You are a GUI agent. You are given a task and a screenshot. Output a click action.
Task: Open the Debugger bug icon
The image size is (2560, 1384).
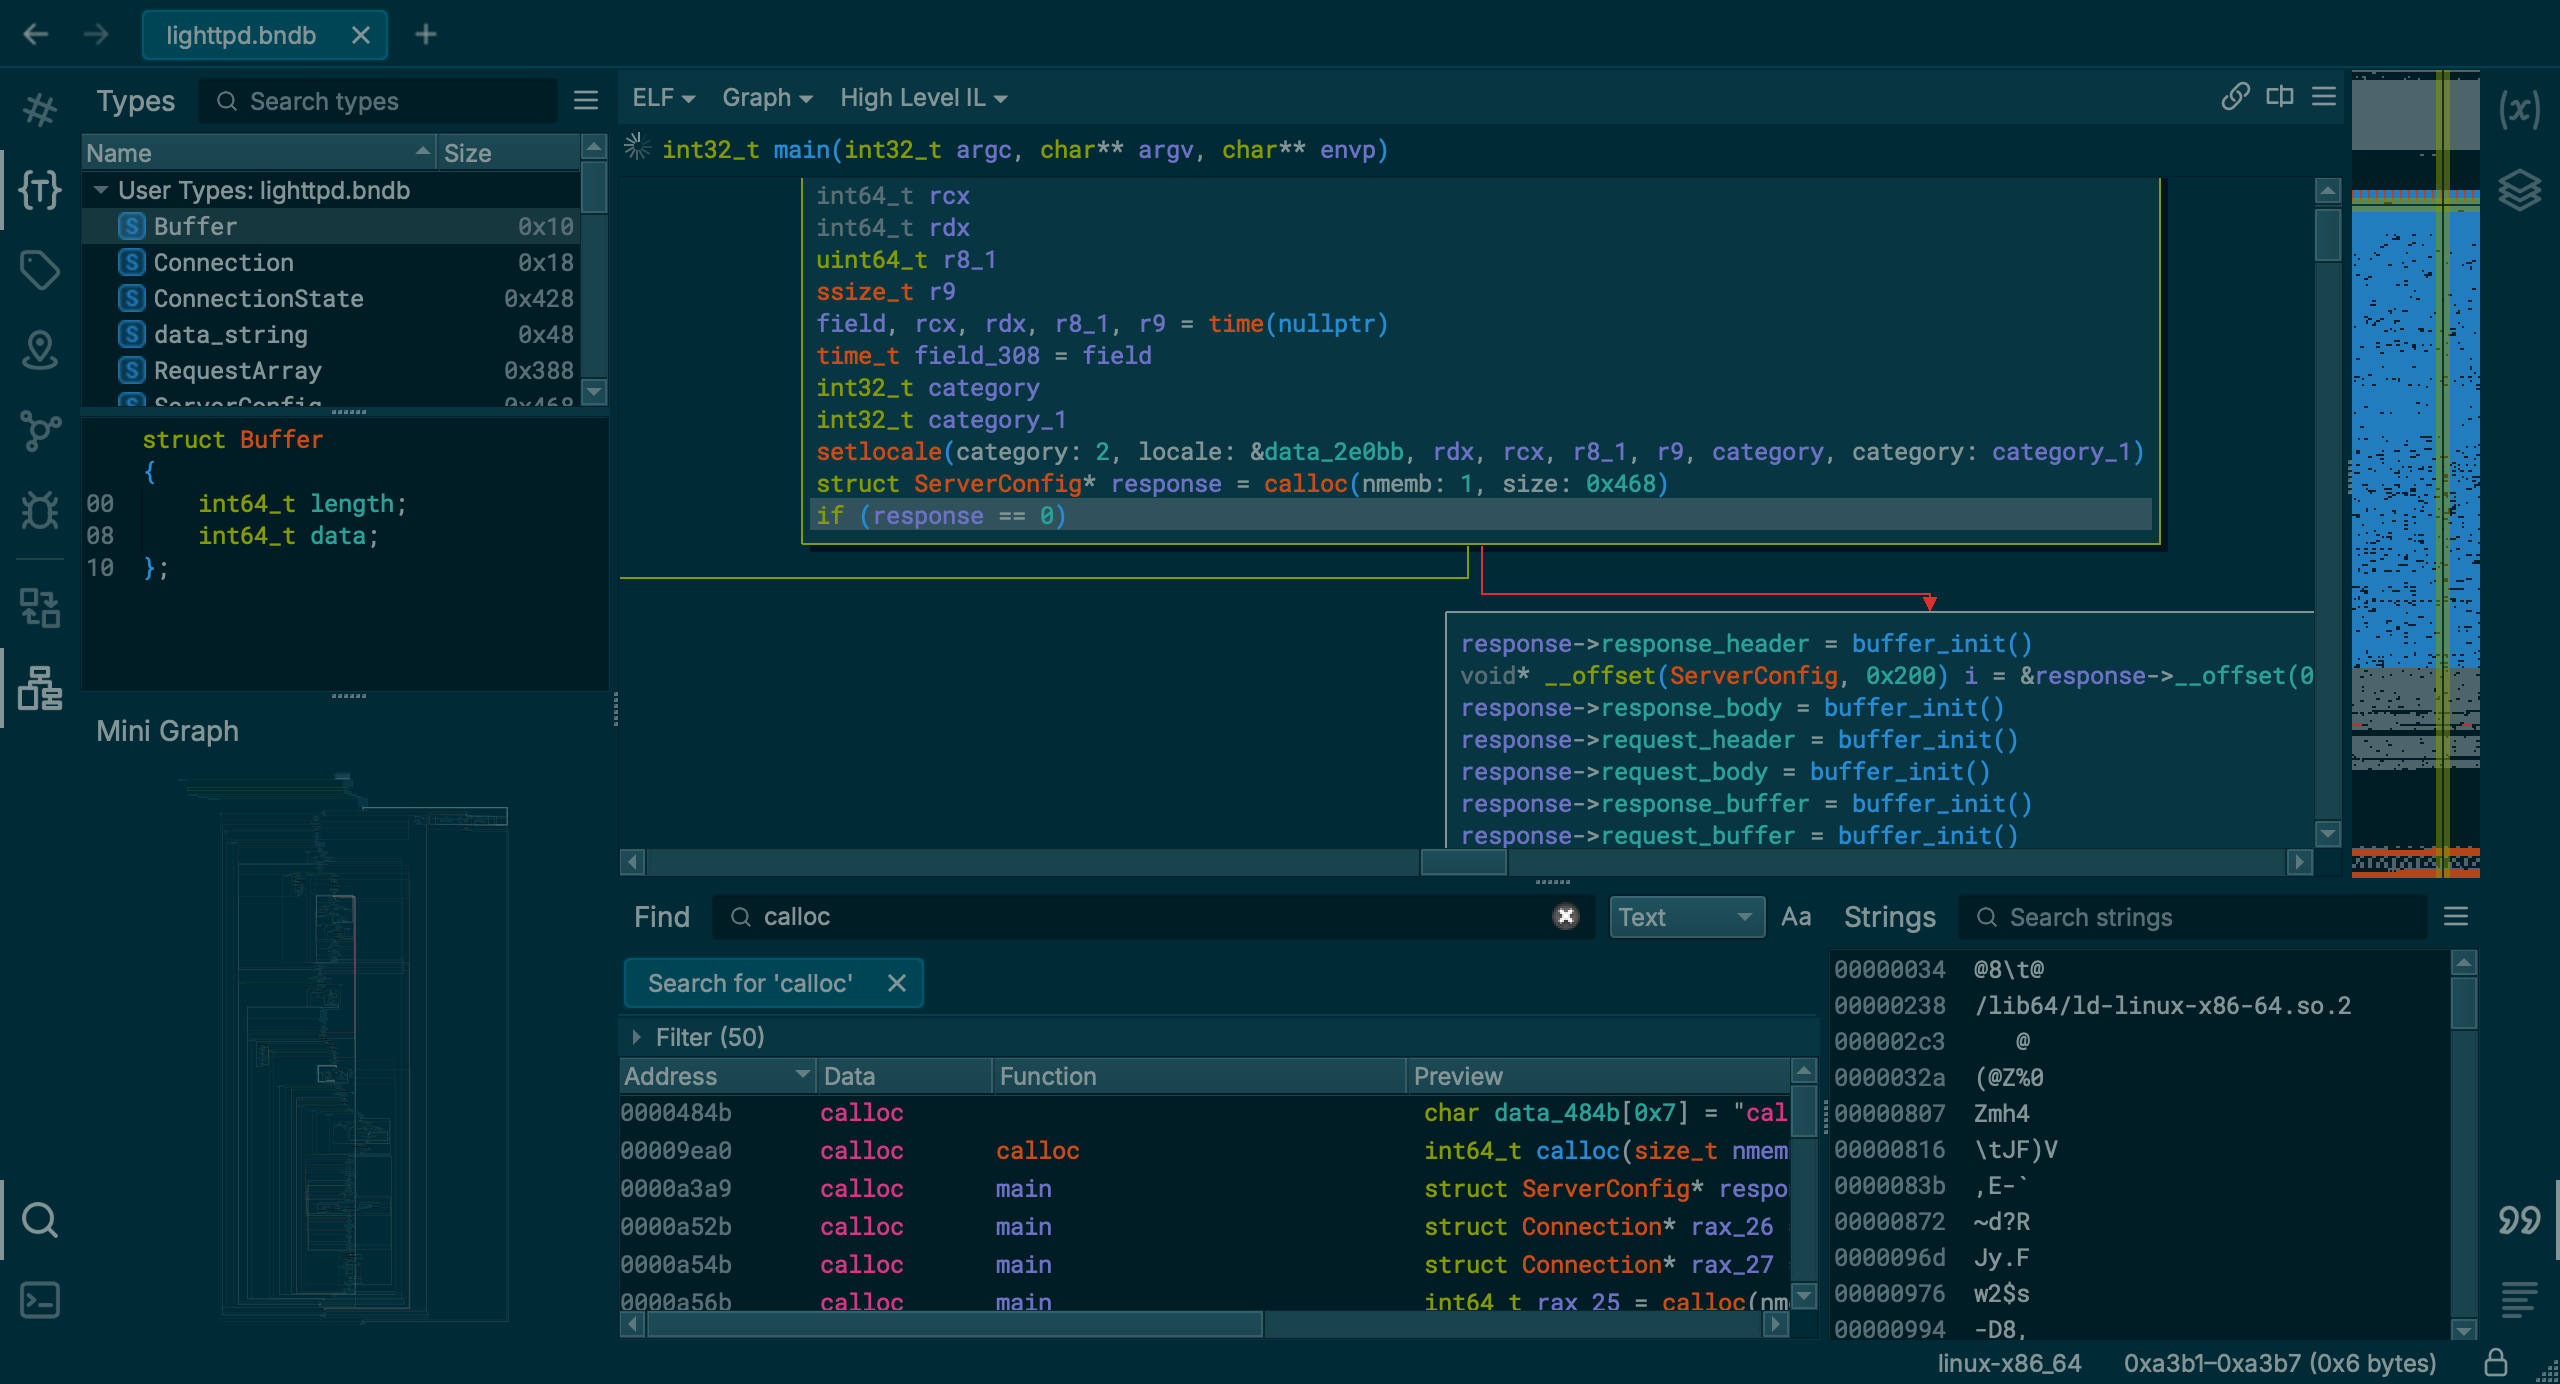40,510
